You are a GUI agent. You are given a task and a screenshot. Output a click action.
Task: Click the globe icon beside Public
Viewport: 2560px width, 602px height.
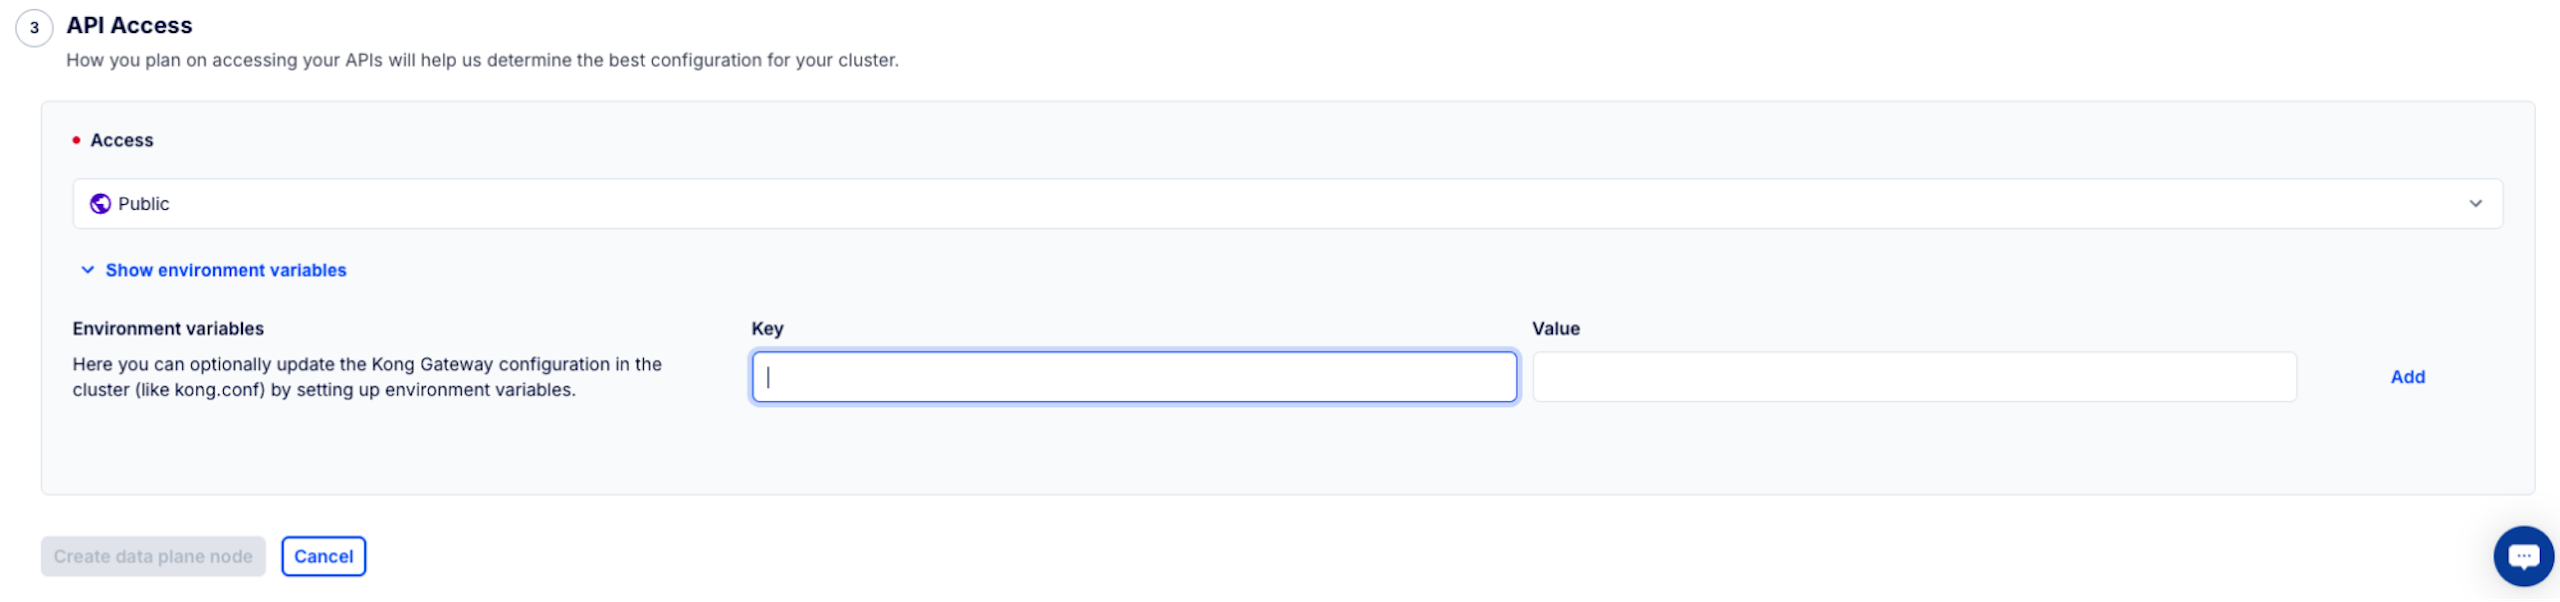100,204
